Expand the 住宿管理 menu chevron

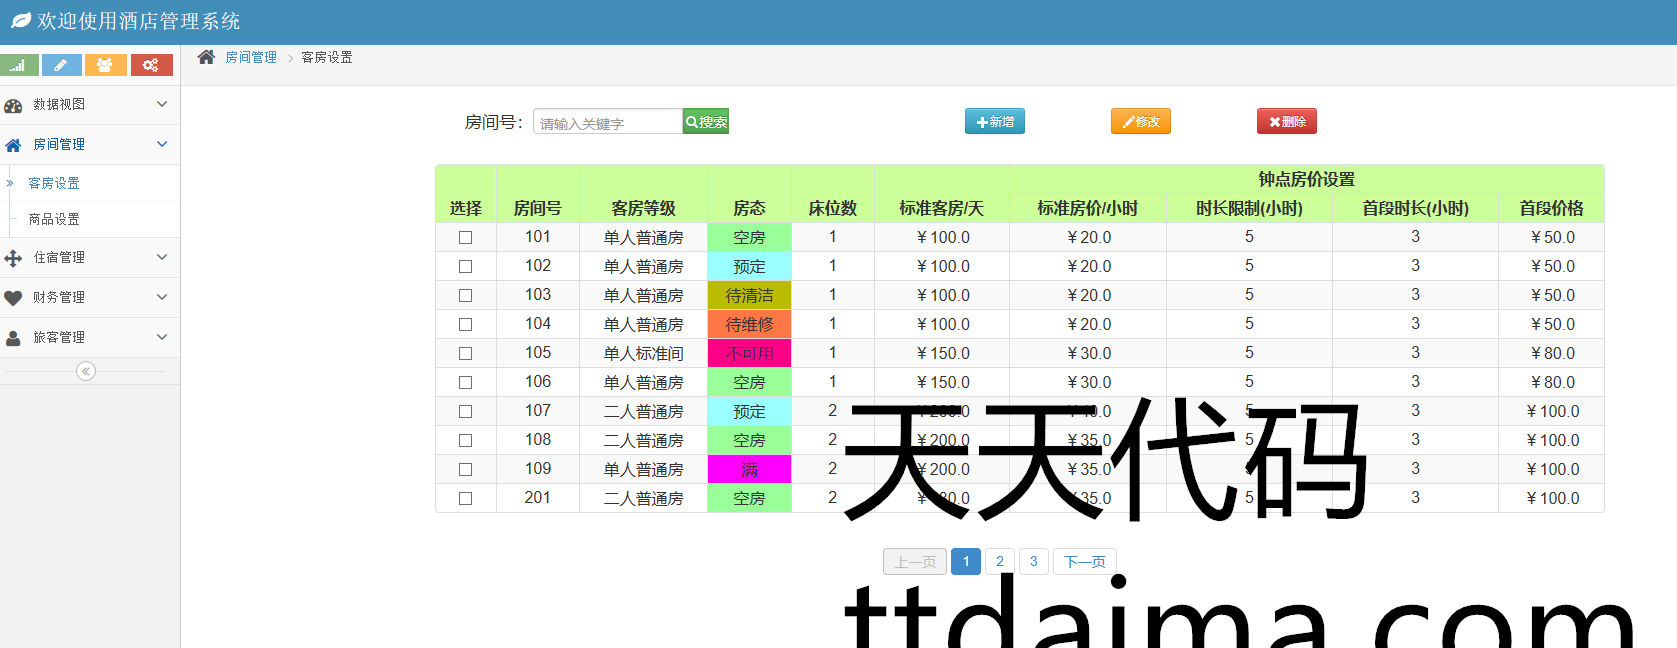pos(162,257)
